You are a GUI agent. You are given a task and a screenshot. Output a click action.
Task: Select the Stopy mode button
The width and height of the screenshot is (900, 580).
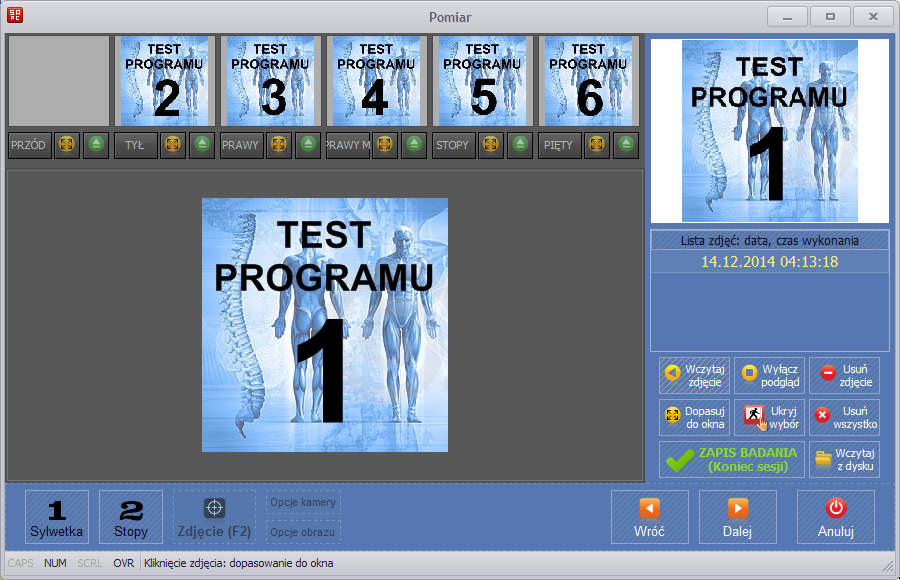[131, 517]
